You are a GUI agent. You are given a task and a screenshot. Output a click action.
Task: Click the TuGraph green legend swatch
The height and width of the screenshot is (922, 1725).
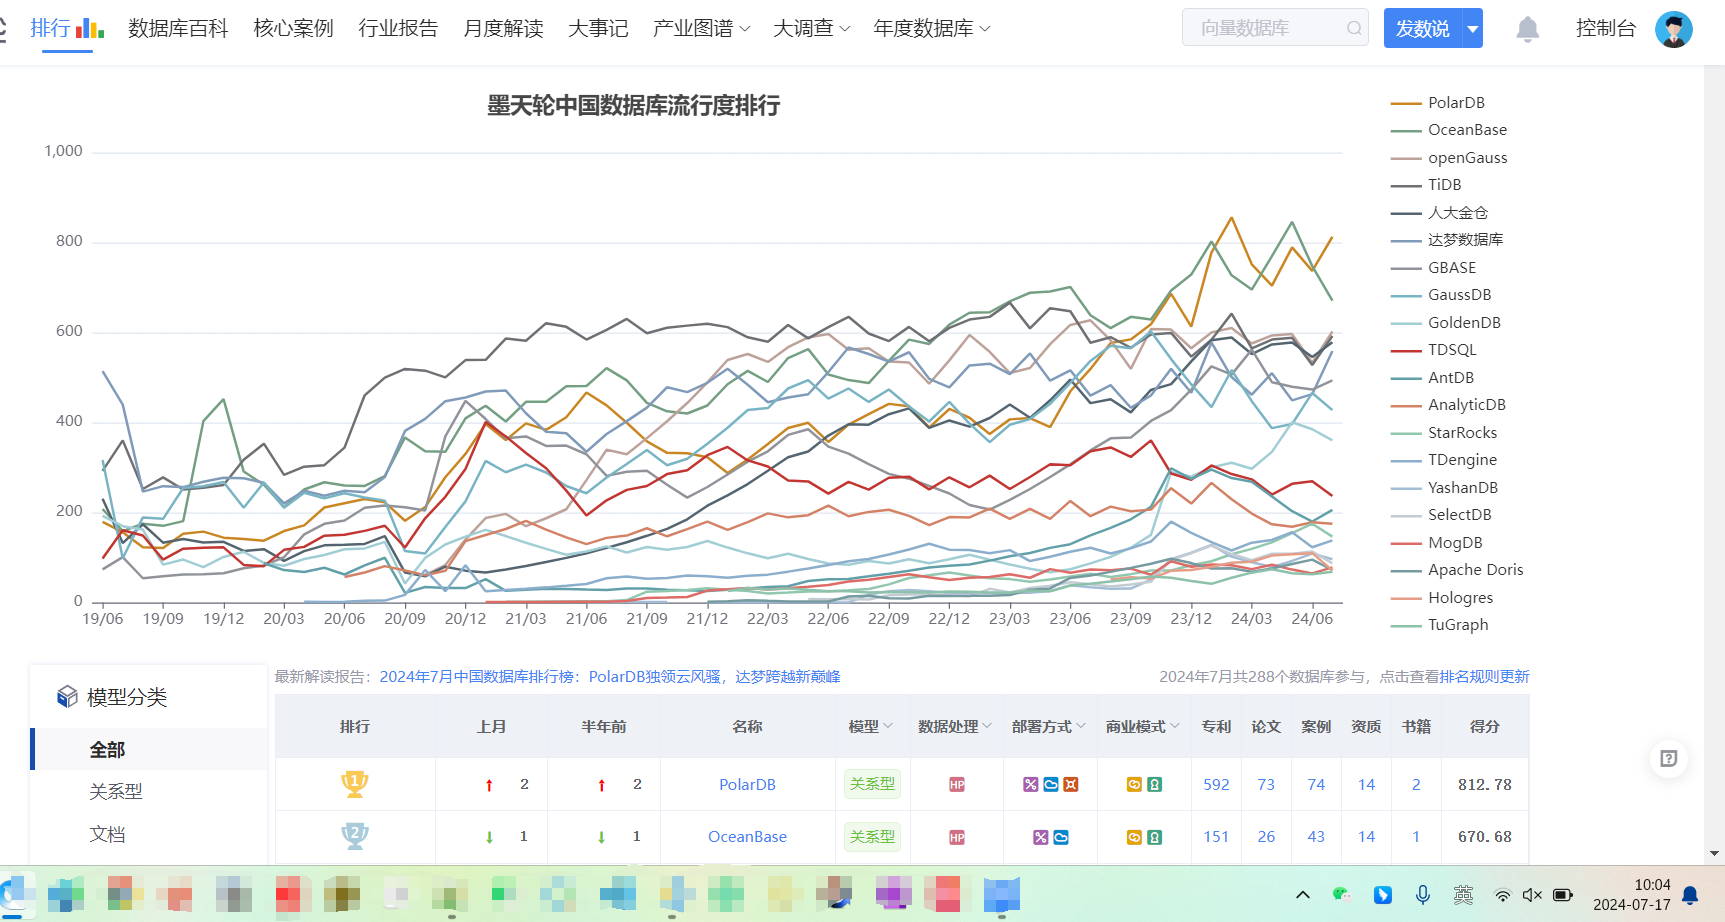coord(1406,625)
